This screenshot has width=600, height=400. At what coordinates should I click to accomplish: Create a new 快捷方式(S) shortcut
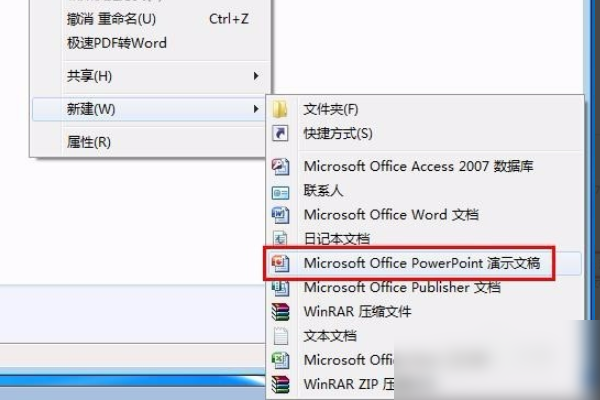coord(425,134)
